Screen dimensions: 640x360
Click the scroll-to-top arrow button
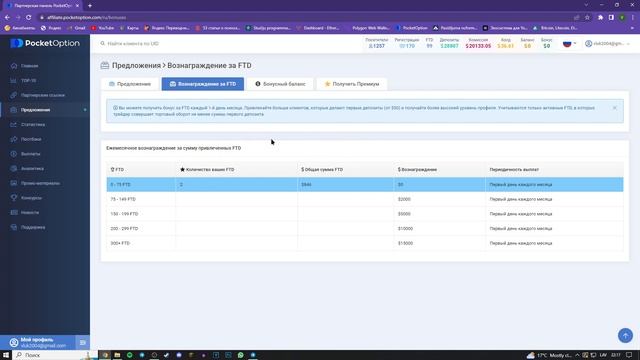(x=625, y=336)
